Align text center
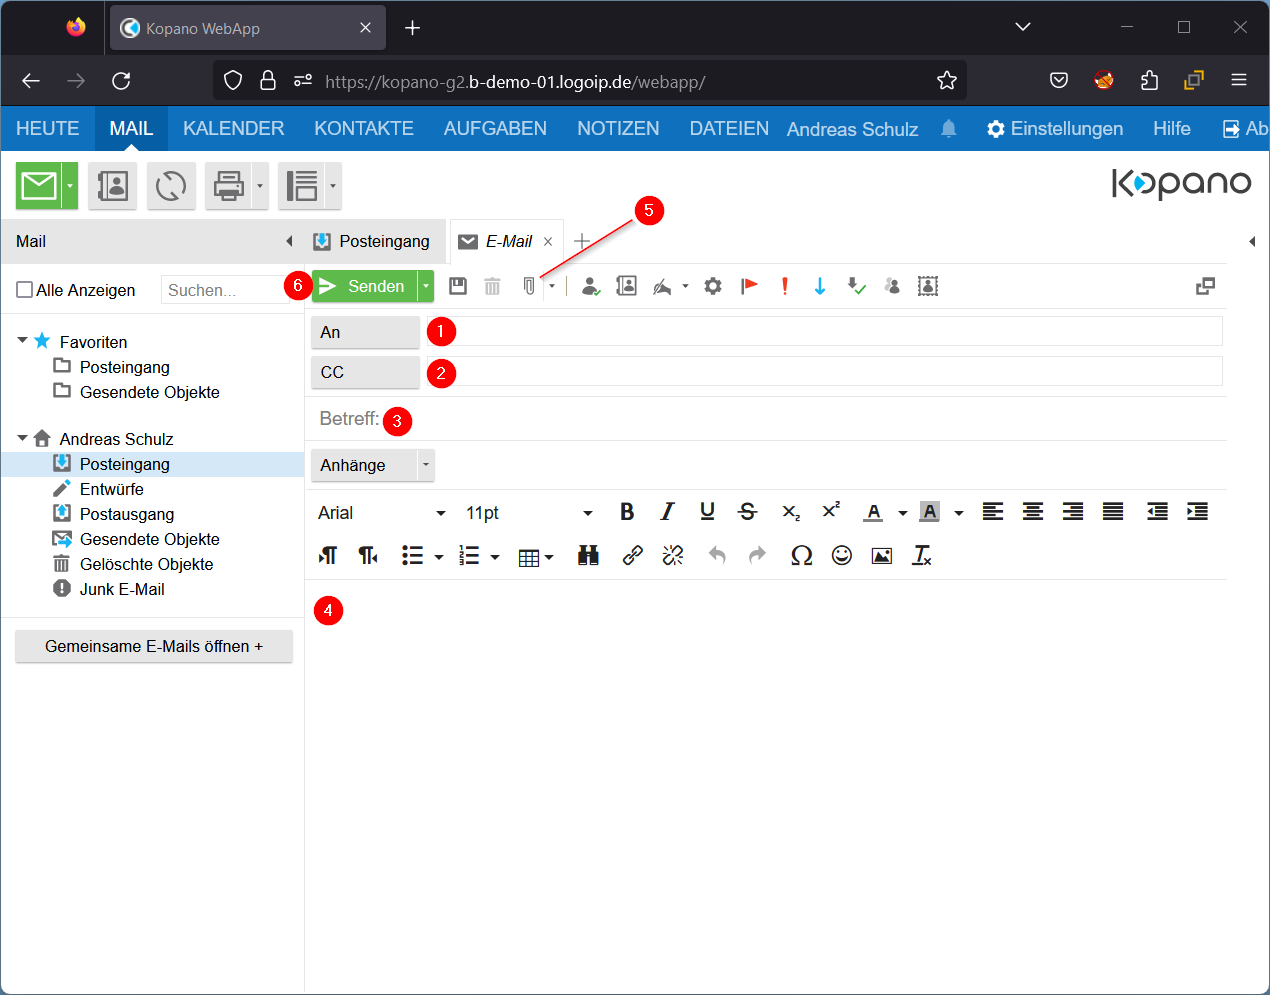The width and height of the screenshot is (1270, 995). pos(1033,512)
